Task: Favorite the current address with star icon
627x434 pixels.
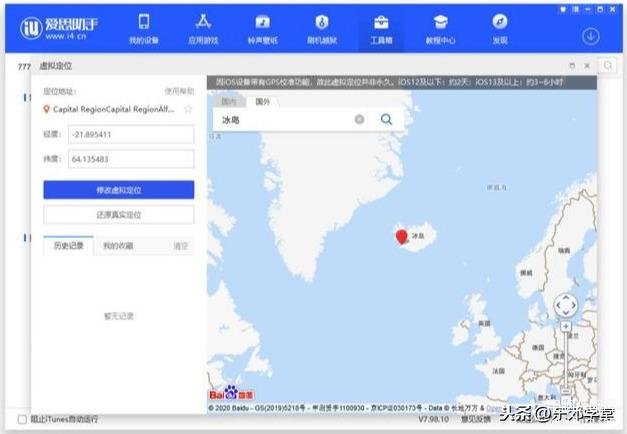Action: (187, 109)
